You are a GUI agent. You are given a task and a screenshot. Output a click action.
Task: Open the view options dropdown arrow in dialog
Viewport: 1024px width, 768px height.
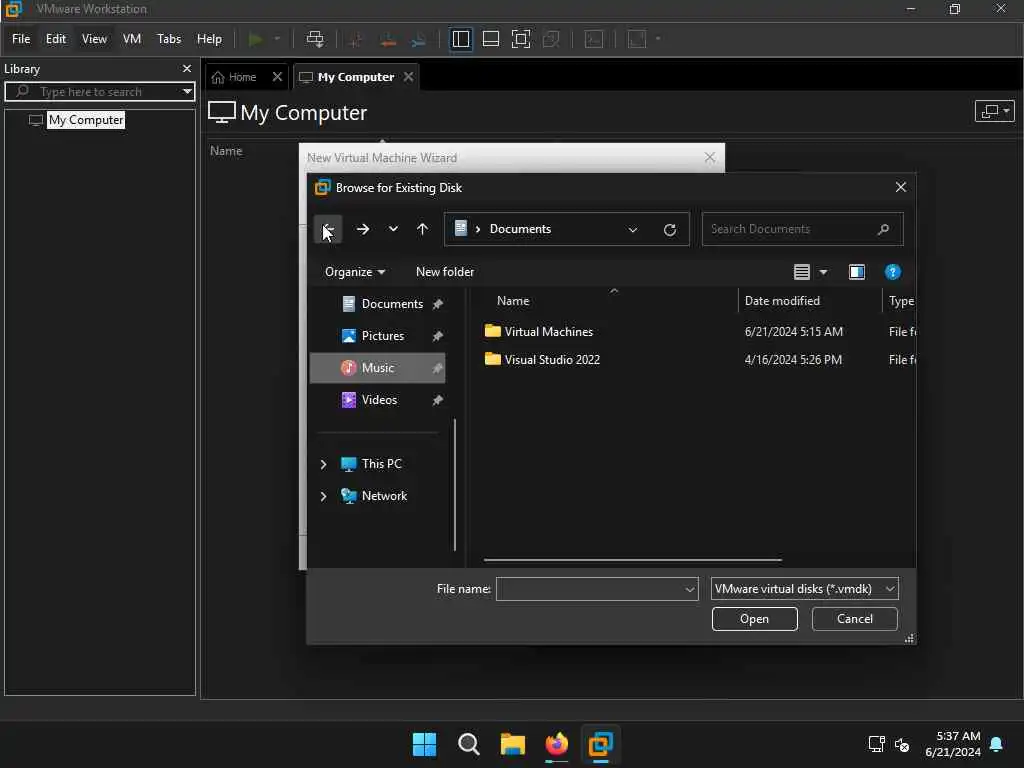[823, 272]
